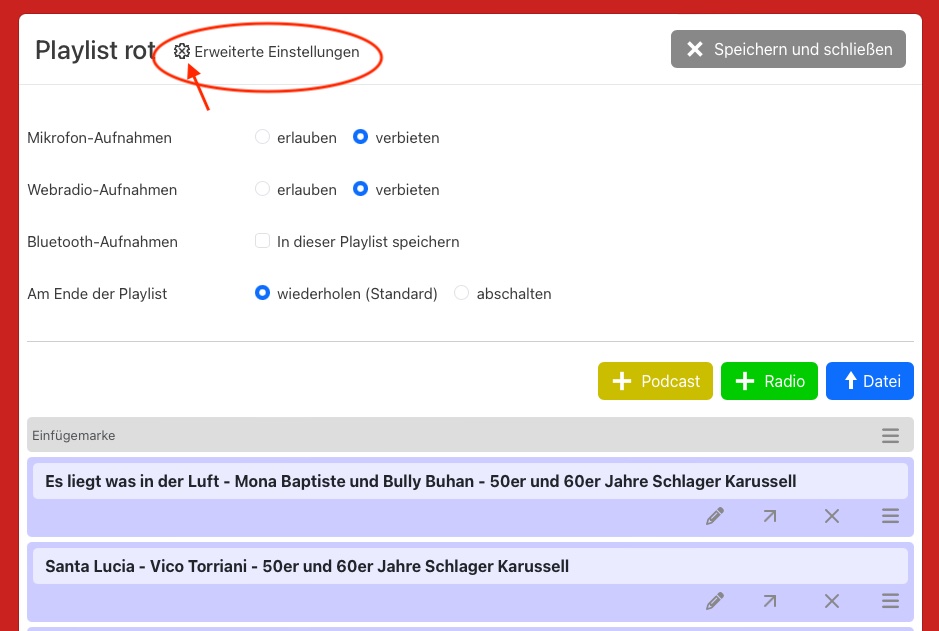The height and width of the screenshot is (631, 939).
Task: Choose 'abschalten' for Am Ende der Playlist
Action: [461, 293]
